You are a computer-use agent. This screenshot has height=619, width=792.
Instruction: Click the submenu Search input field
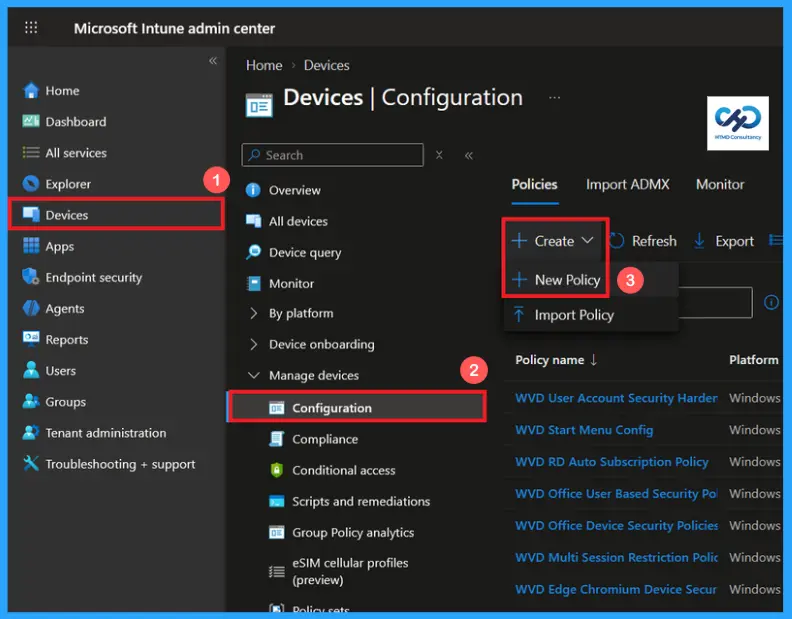tap(332, 155)
